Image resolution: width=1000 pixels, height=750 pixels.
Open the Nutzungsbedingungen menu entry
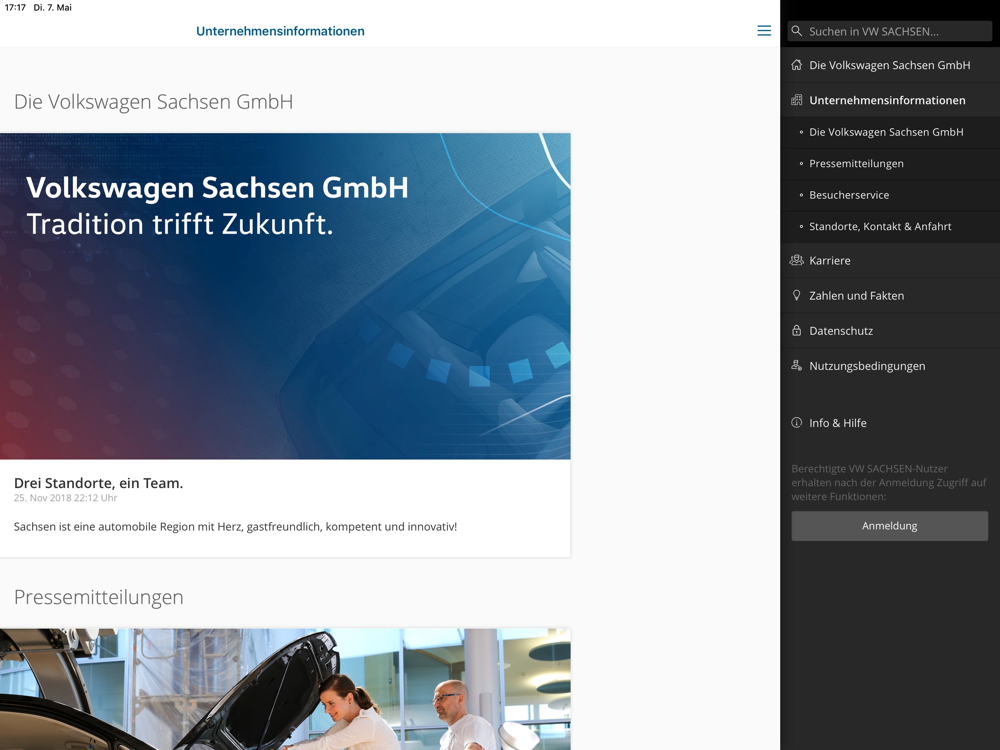tap(890, 365)
